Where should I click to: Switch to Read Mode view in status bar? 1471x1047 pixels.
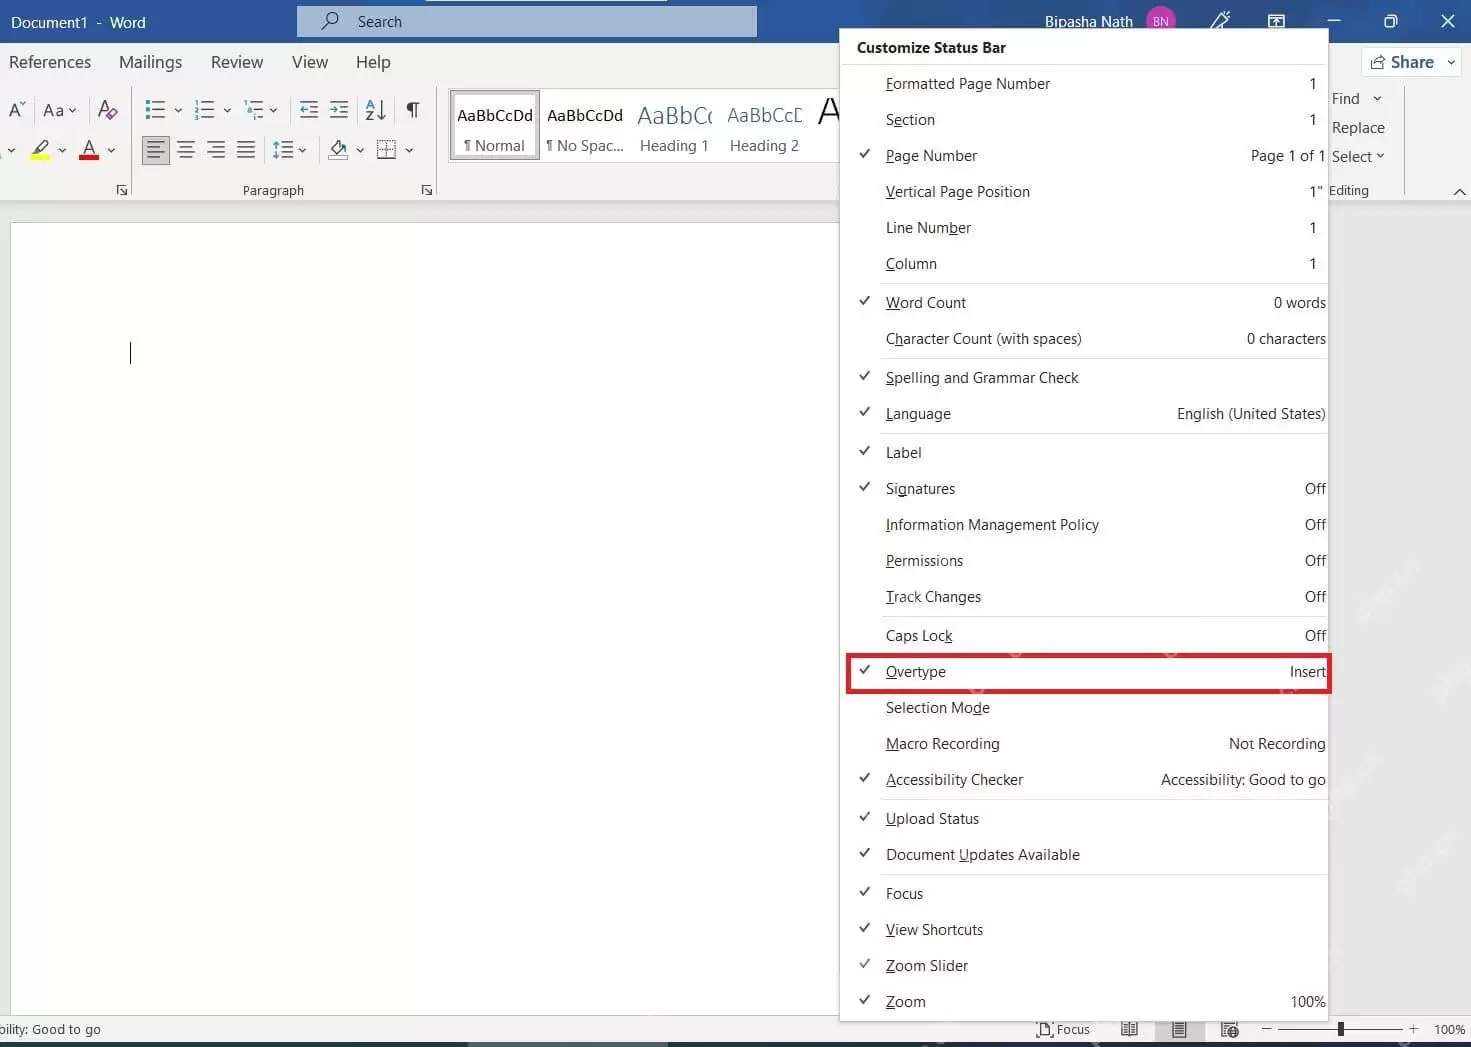[1129, 1029]
